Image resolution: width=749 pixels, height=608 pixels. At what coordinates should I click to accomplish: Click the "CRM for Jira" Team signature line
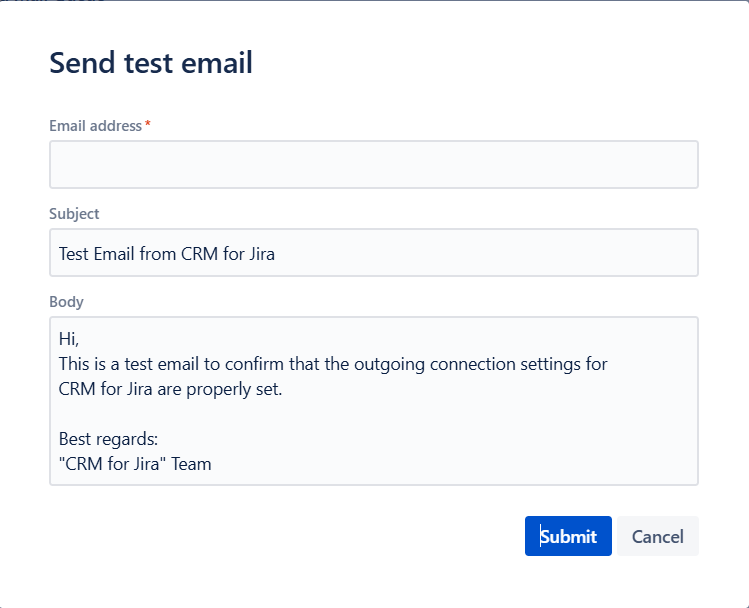click(x=135, y=464)
